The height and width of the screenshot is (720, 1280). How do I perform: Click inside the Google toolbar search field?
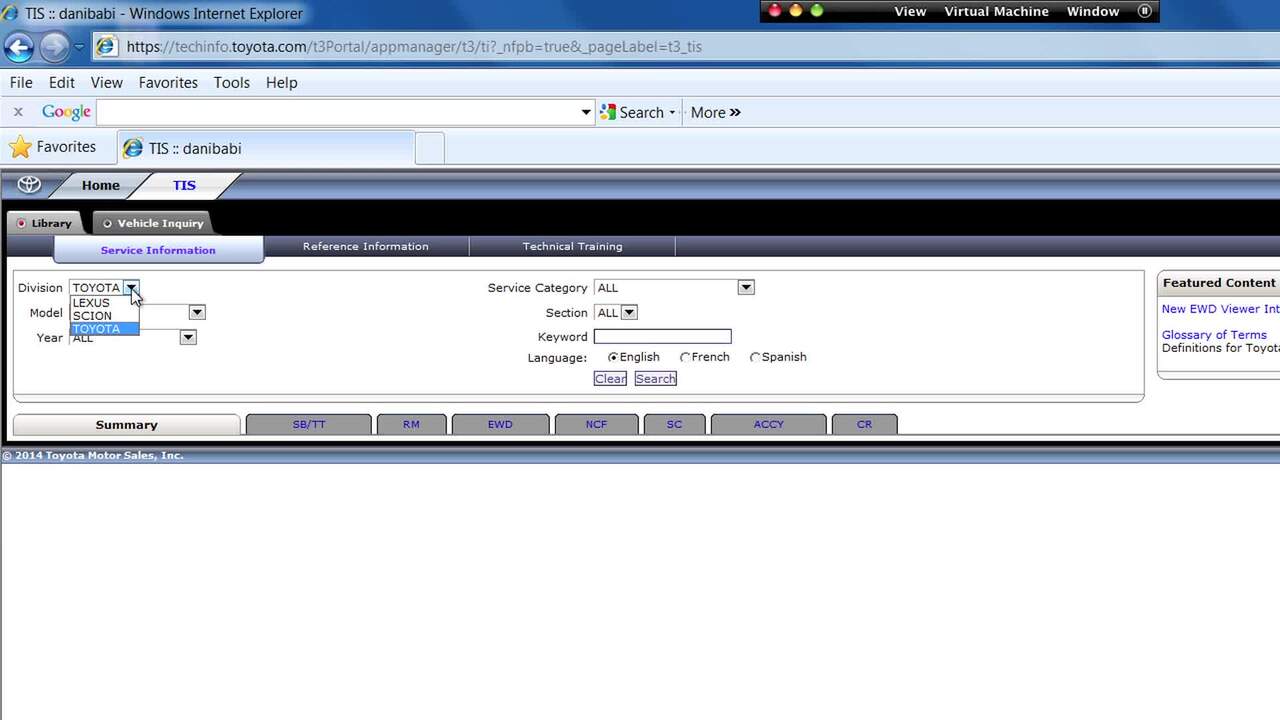(x=338, y=112)
